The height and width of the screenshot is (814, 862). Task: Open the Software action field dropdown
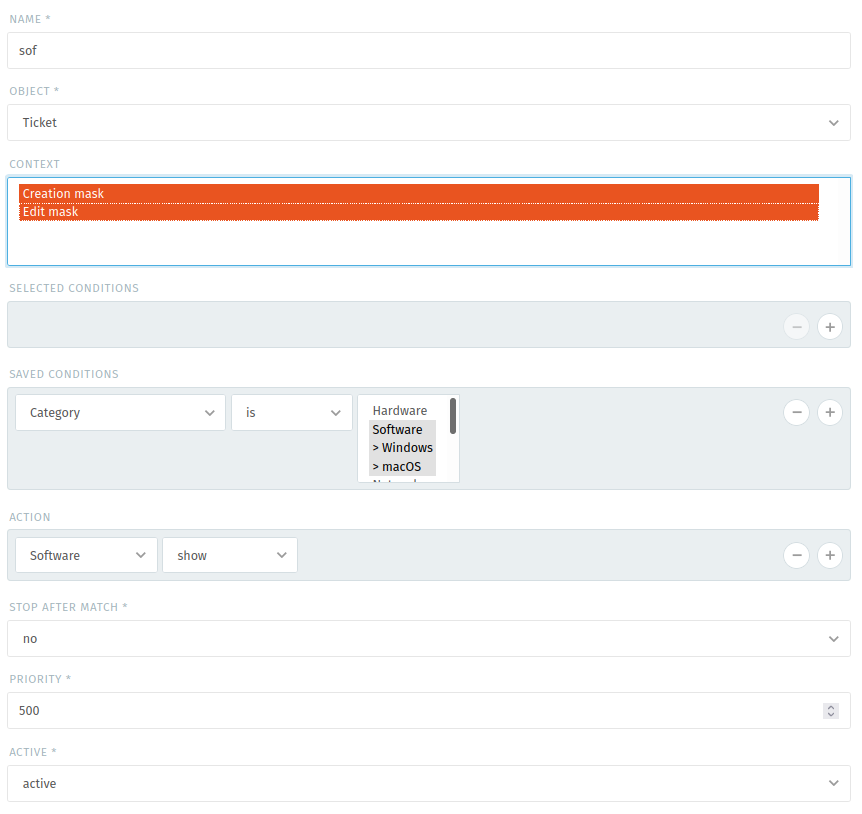point(86,556)
